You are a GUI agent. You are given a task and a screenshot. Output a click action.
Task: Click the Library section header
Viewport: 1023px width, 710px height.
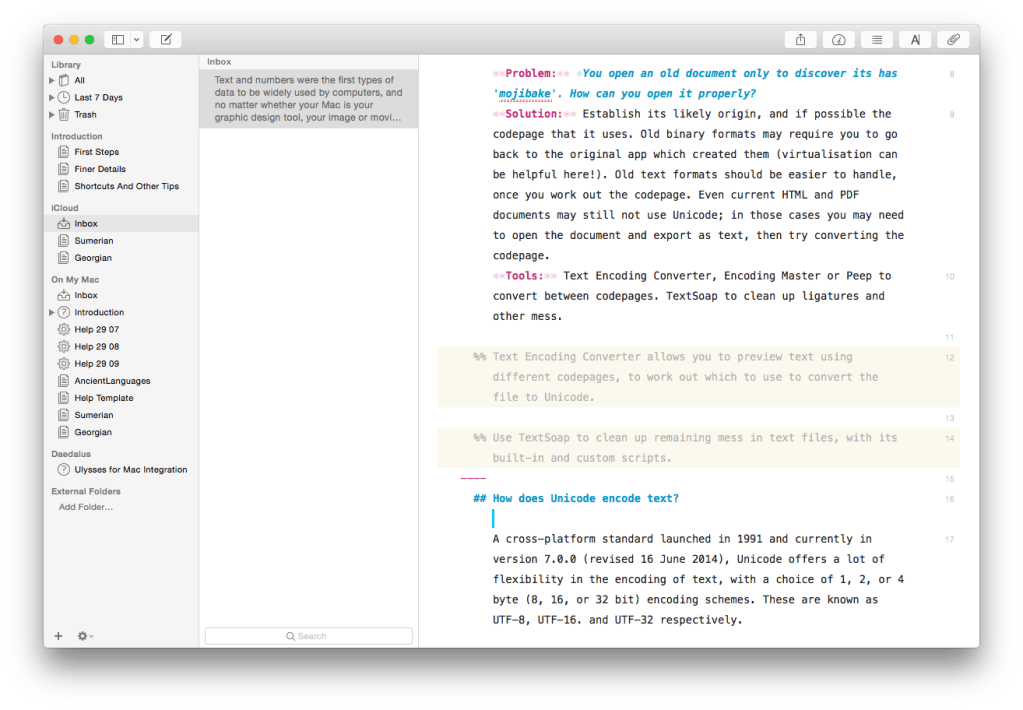[x=66, y=65]
